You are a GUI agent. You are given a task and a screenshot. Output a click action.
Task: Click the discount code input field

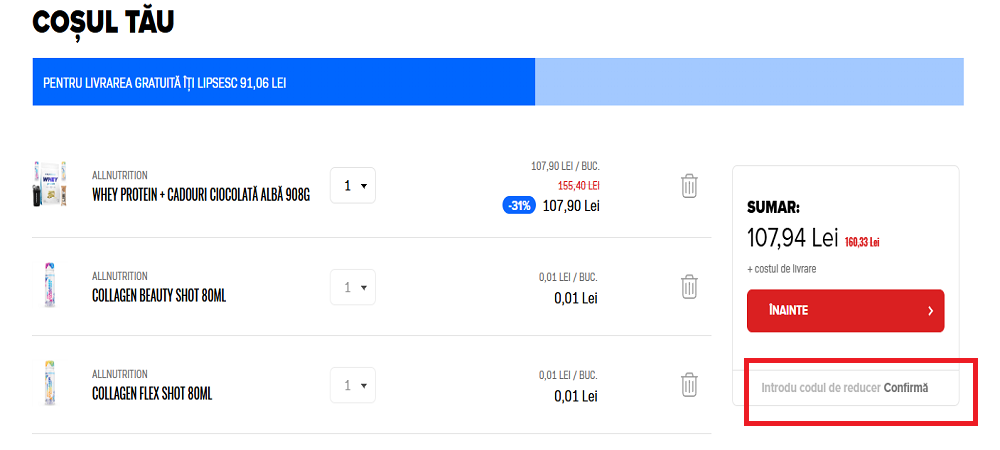820,387
